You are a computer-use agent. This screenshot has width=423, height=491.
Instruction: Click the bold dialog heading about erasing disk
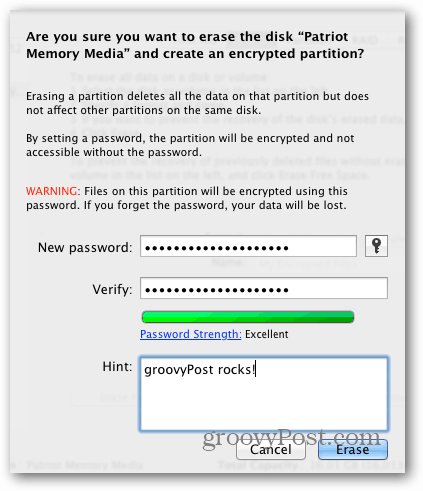[x=195, y=45]
